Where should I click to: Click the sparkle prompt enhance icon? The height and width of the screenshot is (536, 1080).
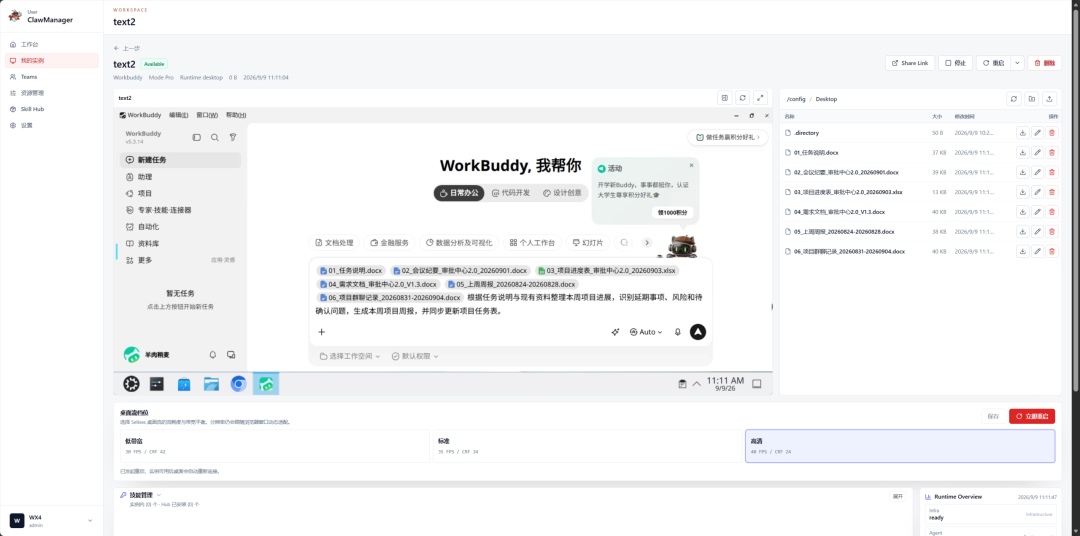click(615, 332)
